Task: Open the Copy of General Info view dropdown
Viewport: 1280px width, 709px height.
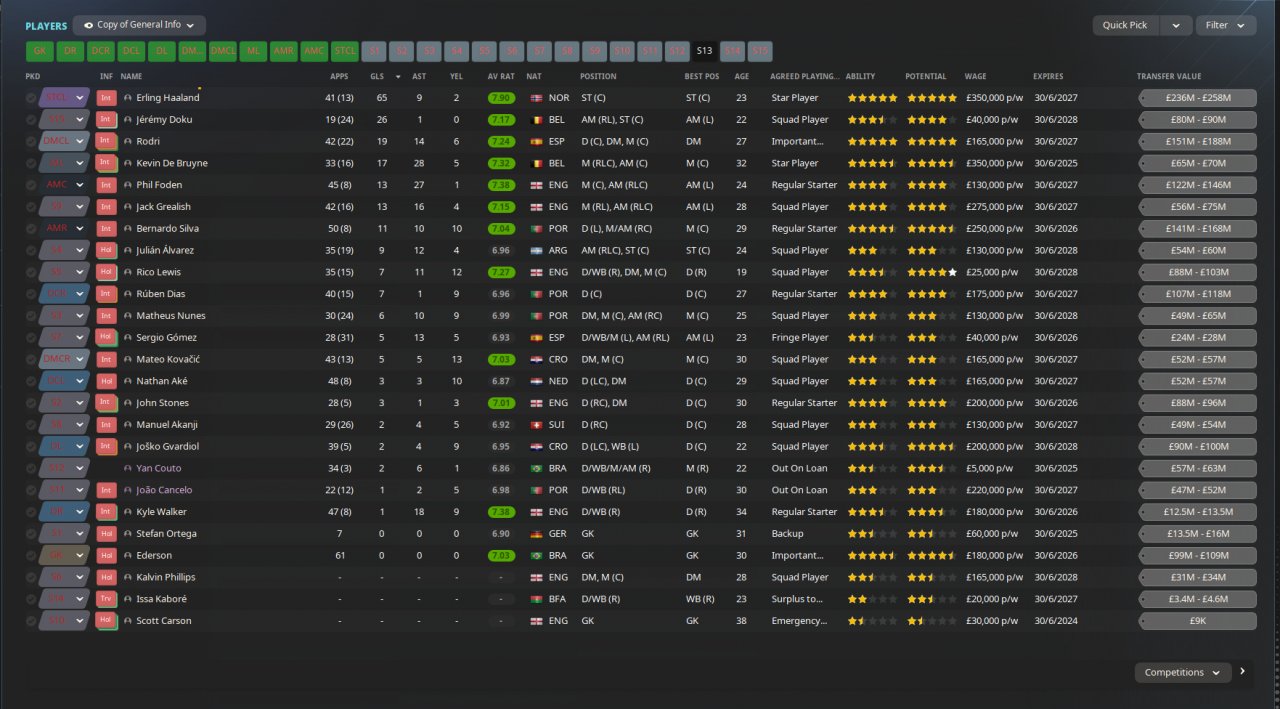Action: [x=139, y=26]
